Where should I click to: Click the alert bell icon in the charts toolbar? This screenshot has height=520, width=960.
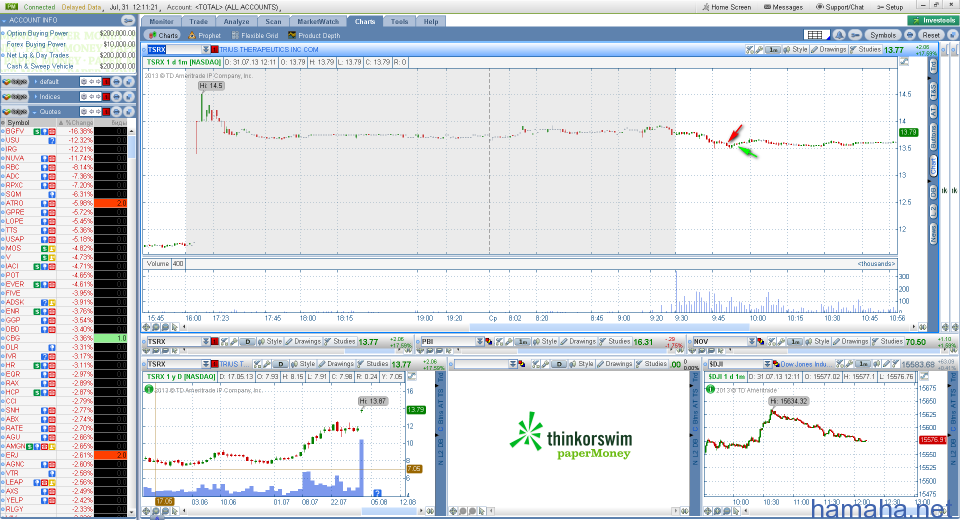tap(839, 35)
